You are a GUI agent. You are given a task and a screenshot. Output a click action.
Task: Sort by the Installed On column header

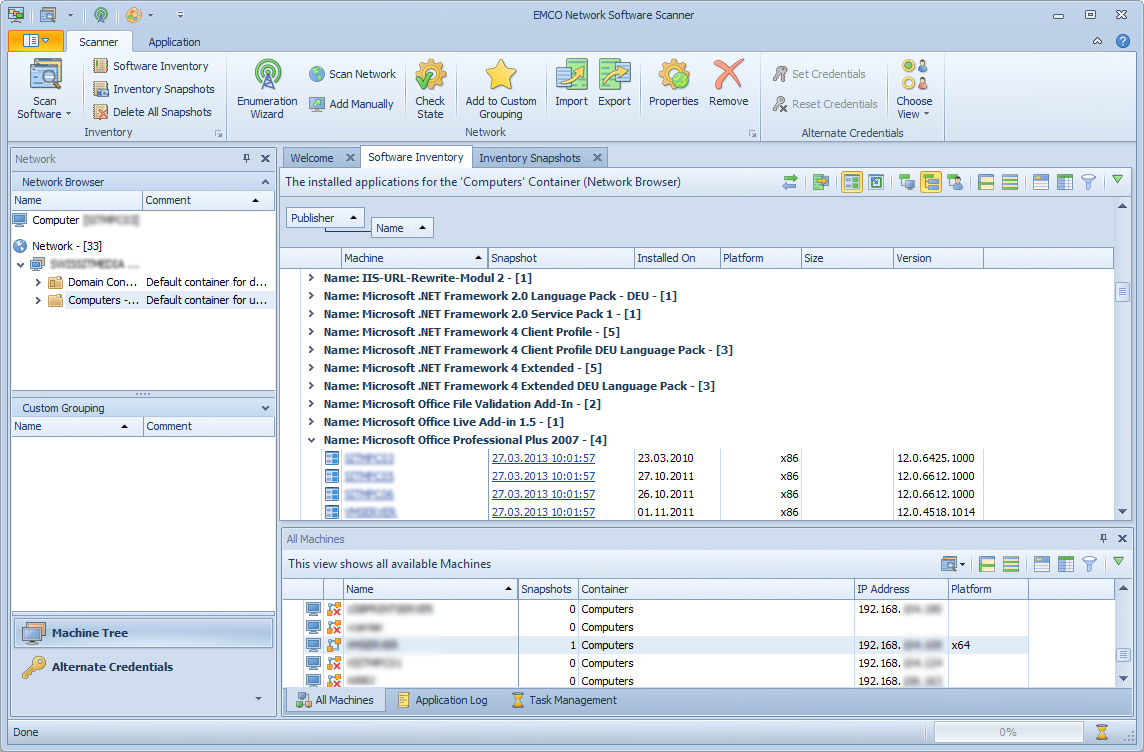pyautogui.click(x=677, y=258)
